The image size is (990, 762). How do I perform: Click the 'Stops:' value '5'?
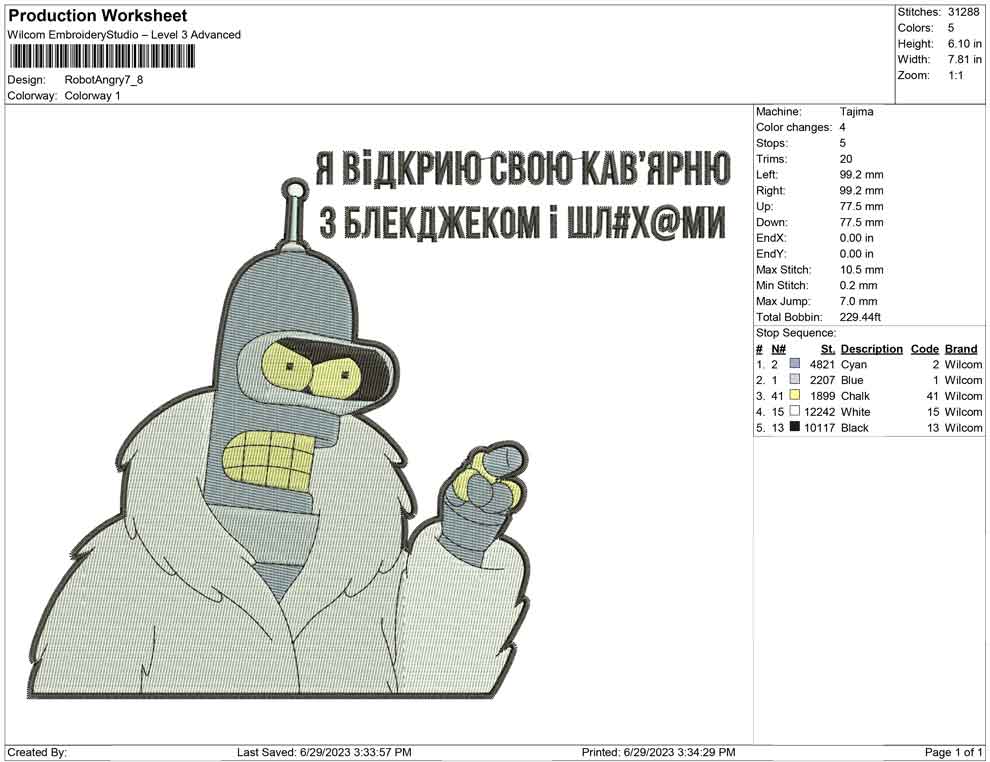click(x=842, y=143)
